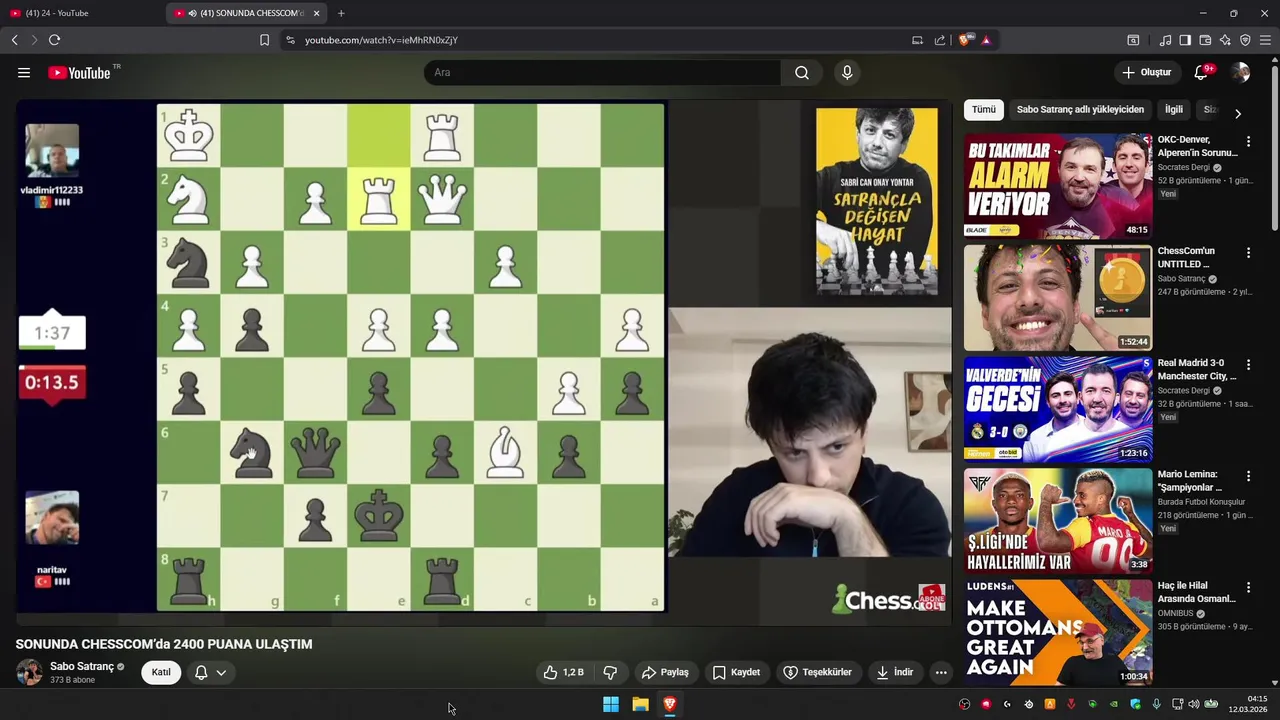Click Brave browser taskbar icon

tap(670, 704)
